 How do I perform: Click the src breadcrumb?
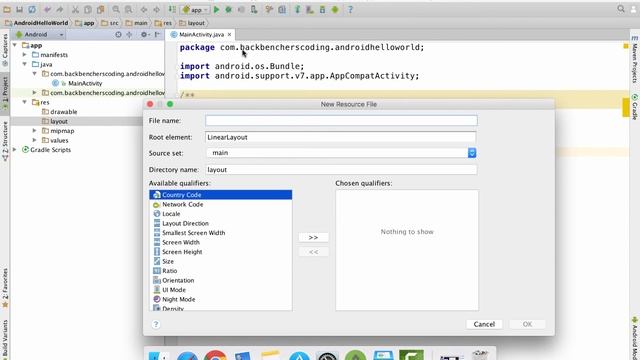pos(110,23)
